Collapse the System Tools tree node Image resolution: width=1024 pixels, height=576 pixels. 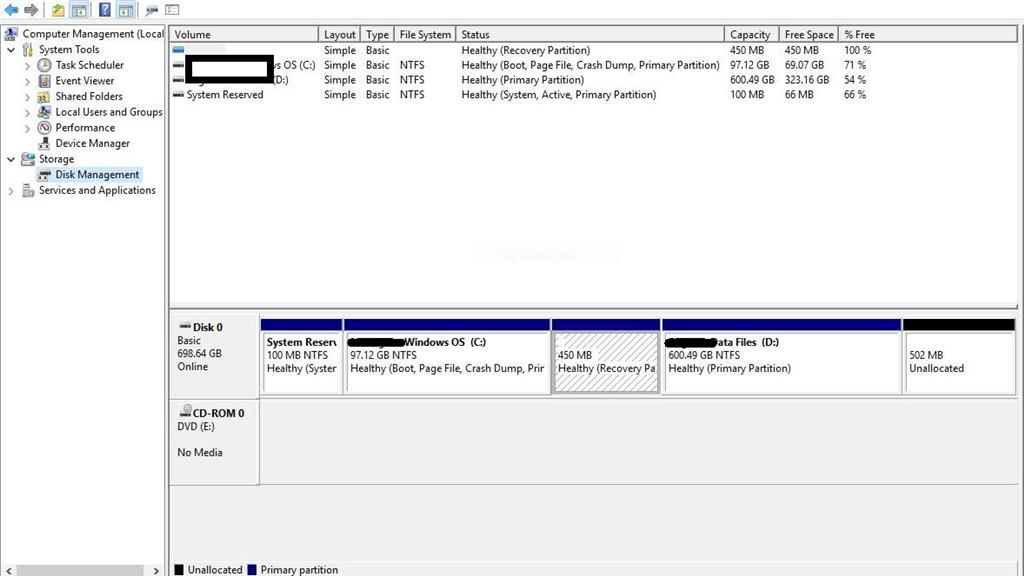pyautogui.click(x=10, y=50)
